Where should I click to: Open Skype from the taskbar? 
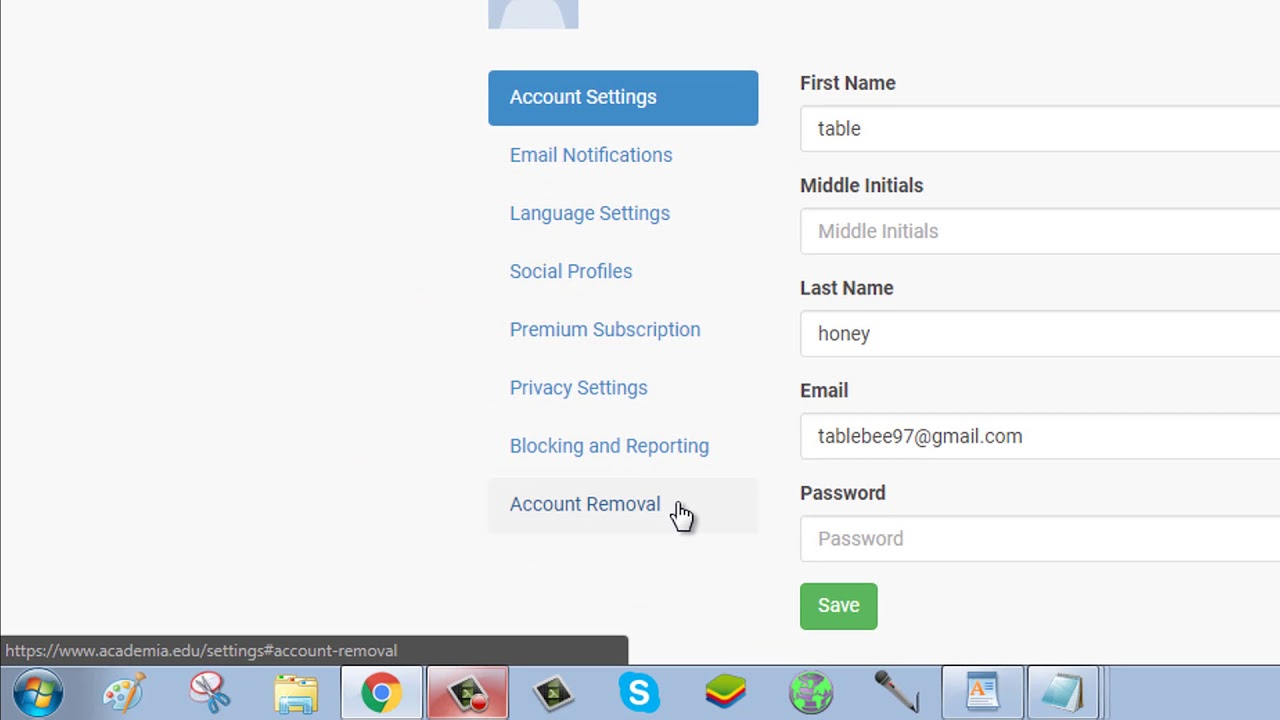pyautogui.click(x=639, y=692)
